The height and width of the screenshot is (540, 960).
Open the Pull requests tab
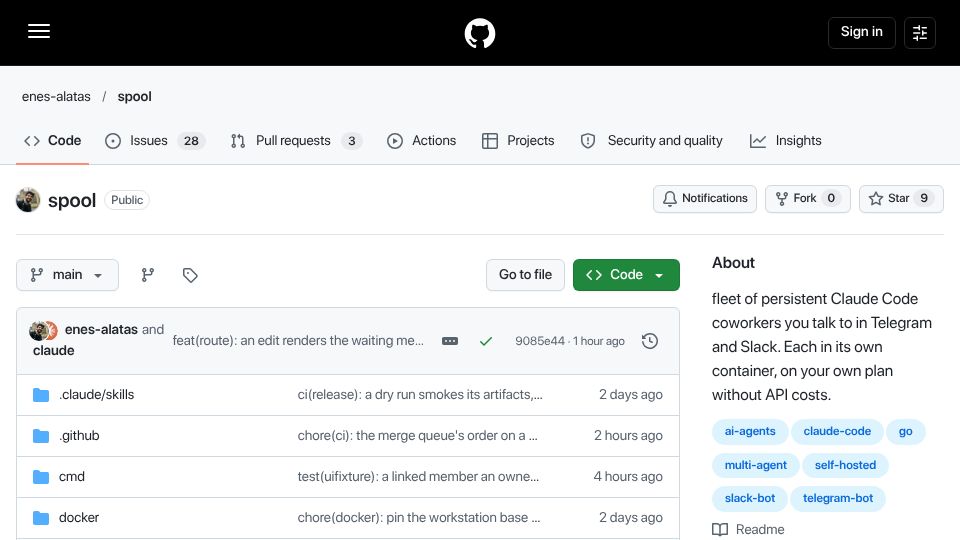coord(296,141)
